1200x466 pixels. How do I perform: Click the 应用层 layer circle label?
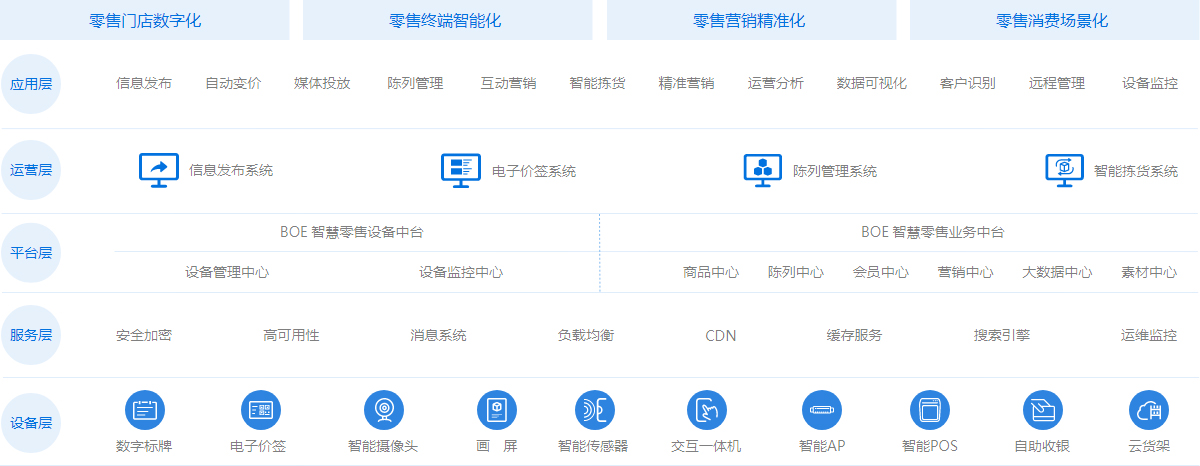point(31,84)
